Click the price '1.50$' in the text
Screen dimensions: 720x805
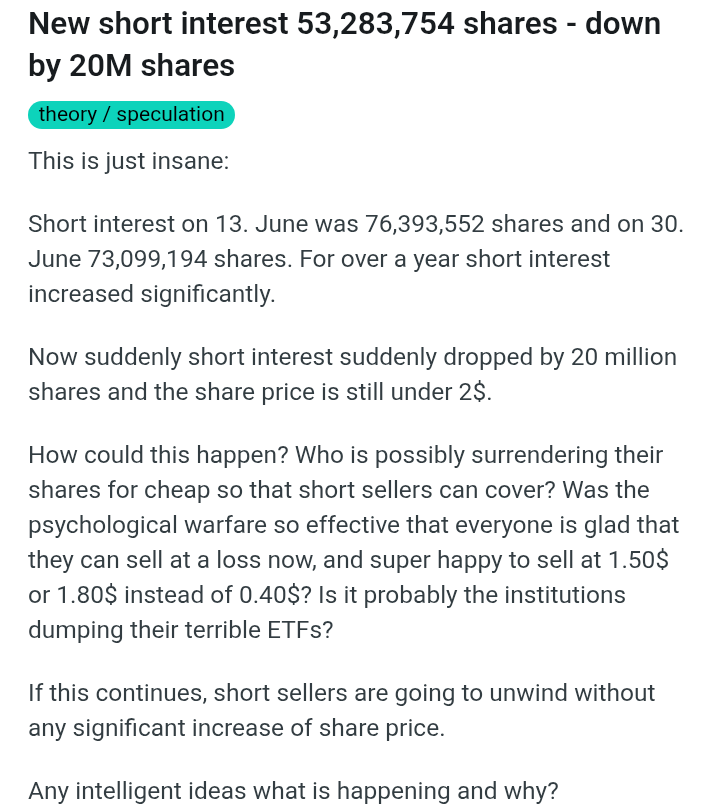[x=638, y=560]
